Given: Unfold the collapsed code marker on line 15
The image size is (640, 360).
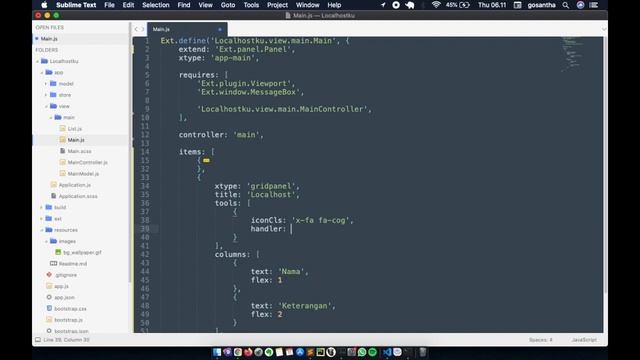Looking at the screenshot, I should pyautogui.click(x=206, y=160).
